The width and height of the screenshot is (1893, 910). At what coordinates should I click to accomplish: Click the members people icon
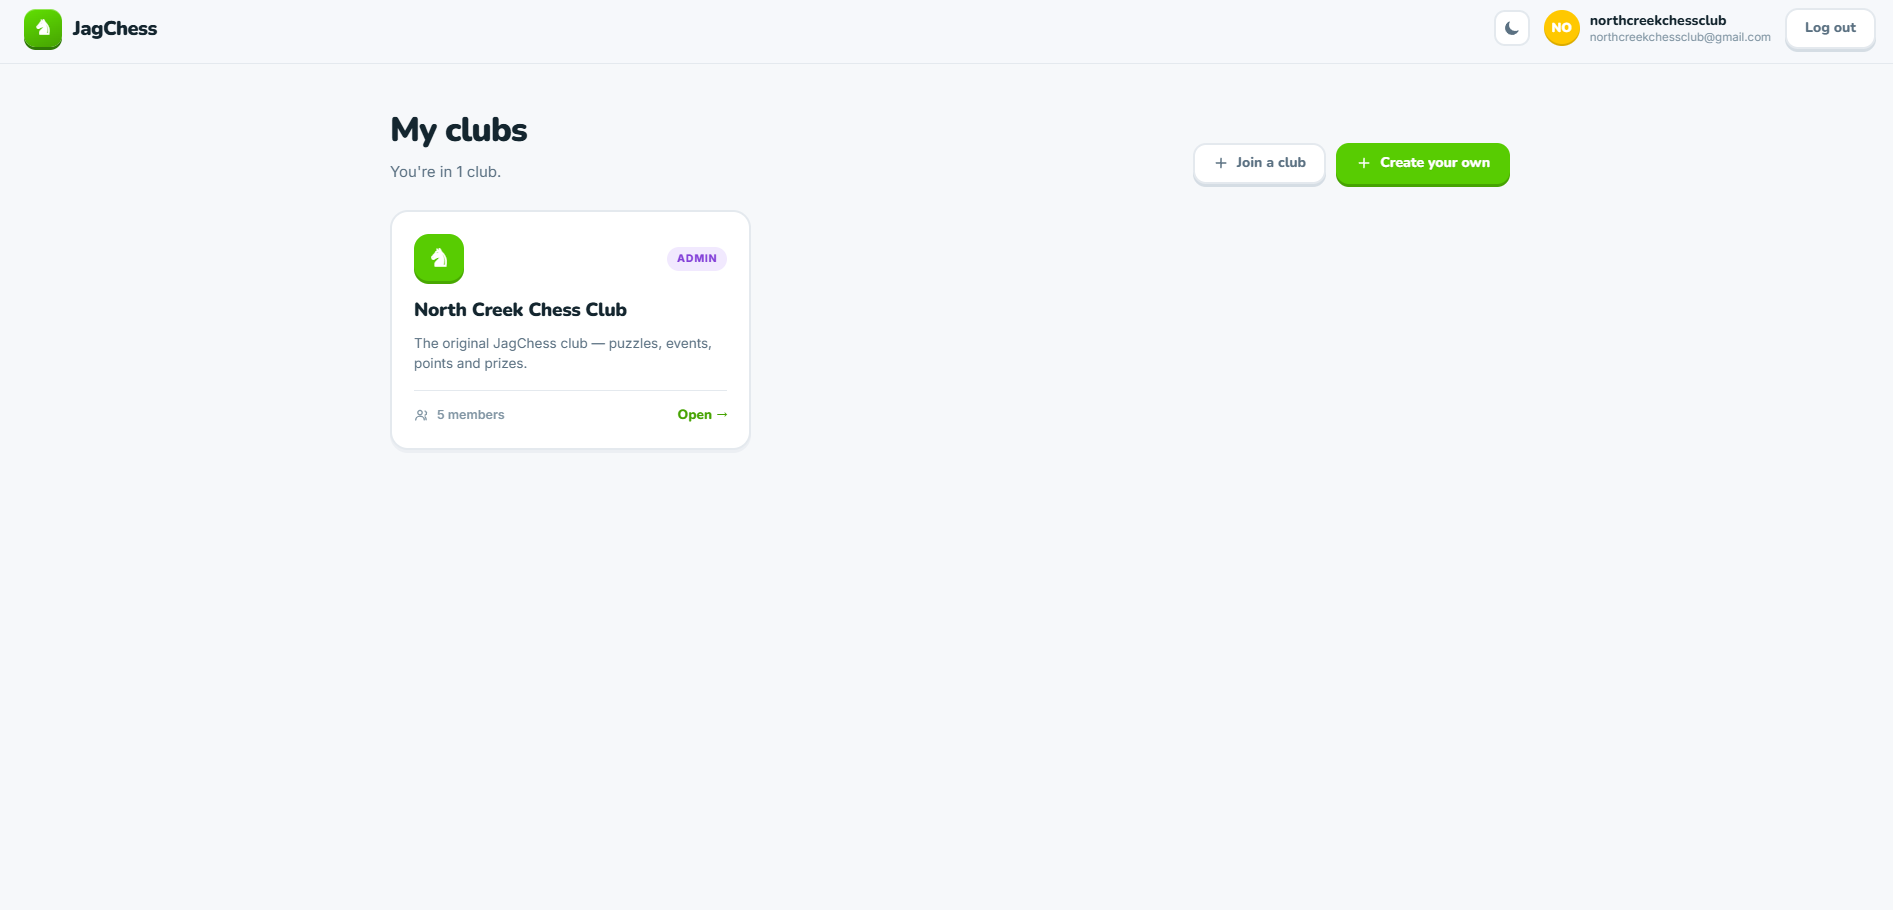coord(421,415)
